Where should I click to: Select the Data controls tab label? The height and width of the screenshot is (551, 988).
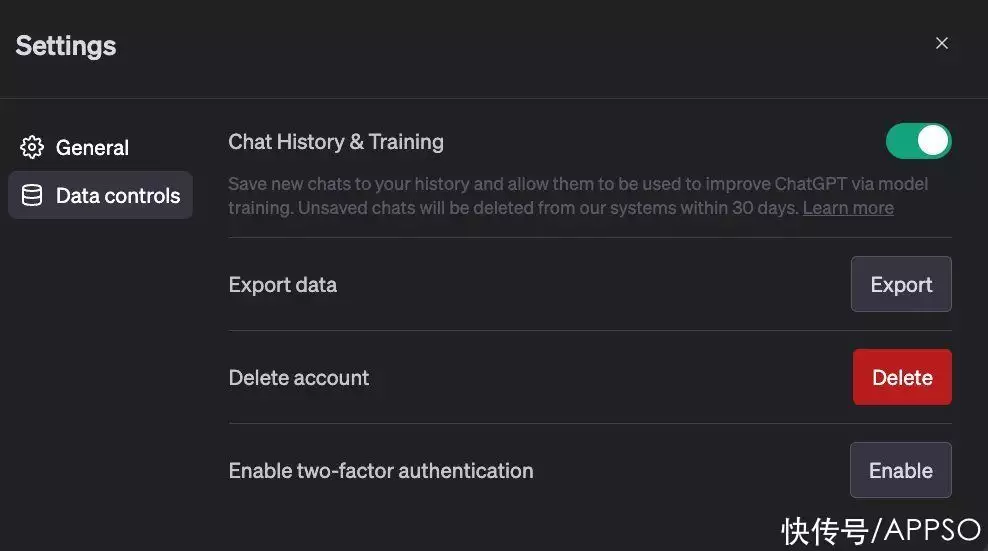118,196
